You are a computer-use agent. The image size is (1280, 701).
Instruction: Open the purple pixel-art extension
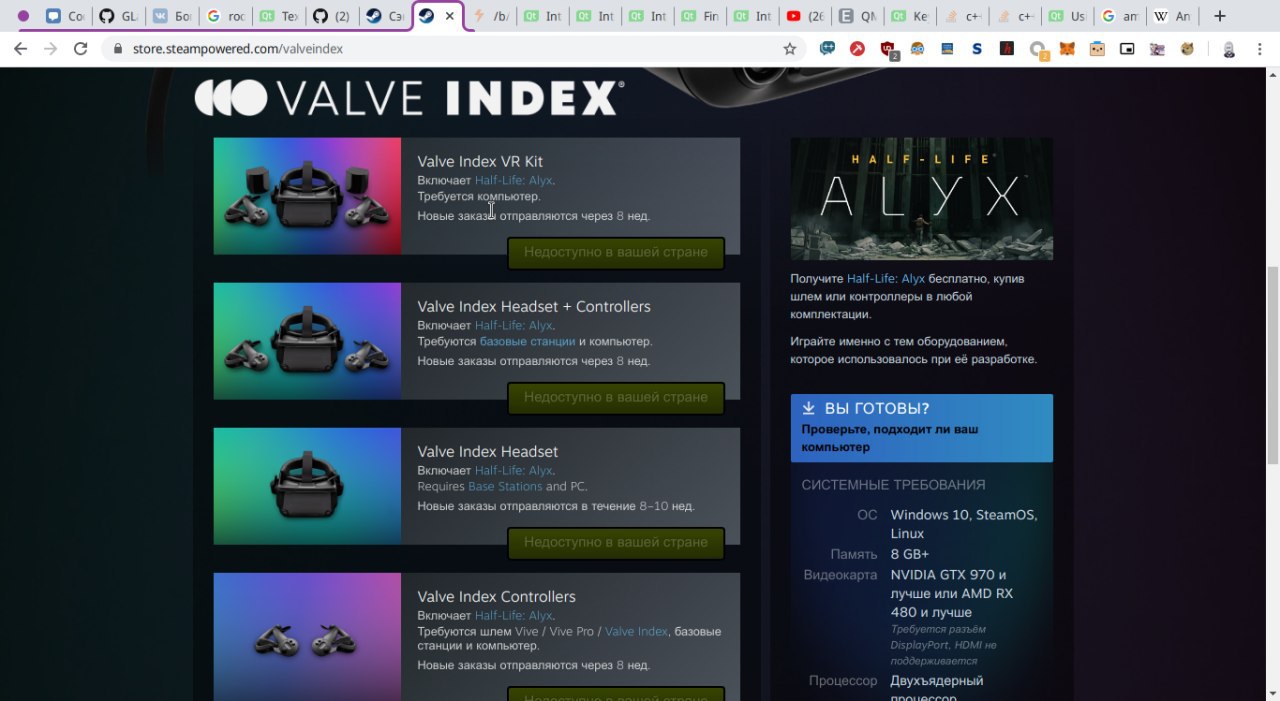(x=1157, y=48)
